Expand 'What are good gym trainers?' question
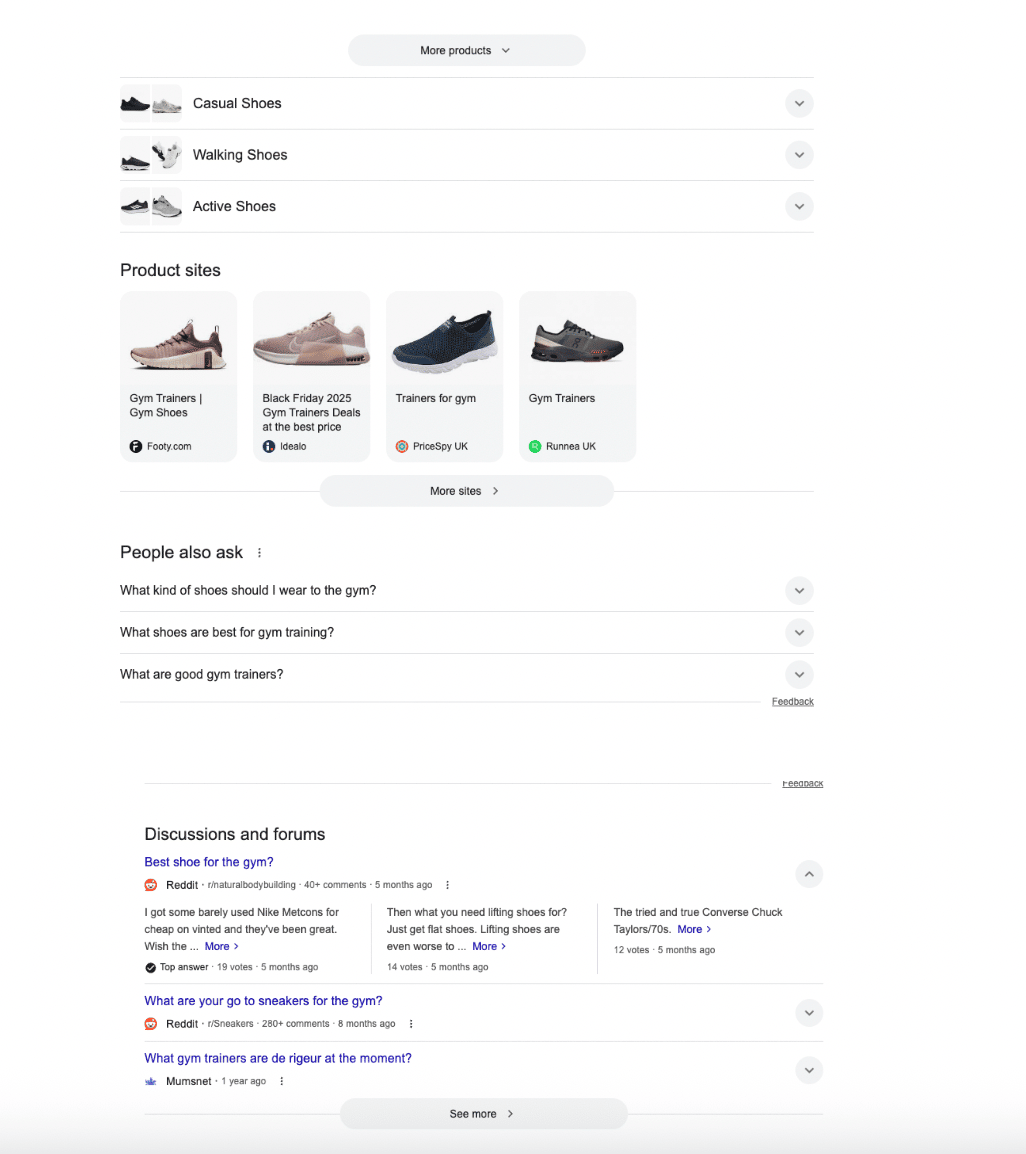 click(x=798, y=674)
